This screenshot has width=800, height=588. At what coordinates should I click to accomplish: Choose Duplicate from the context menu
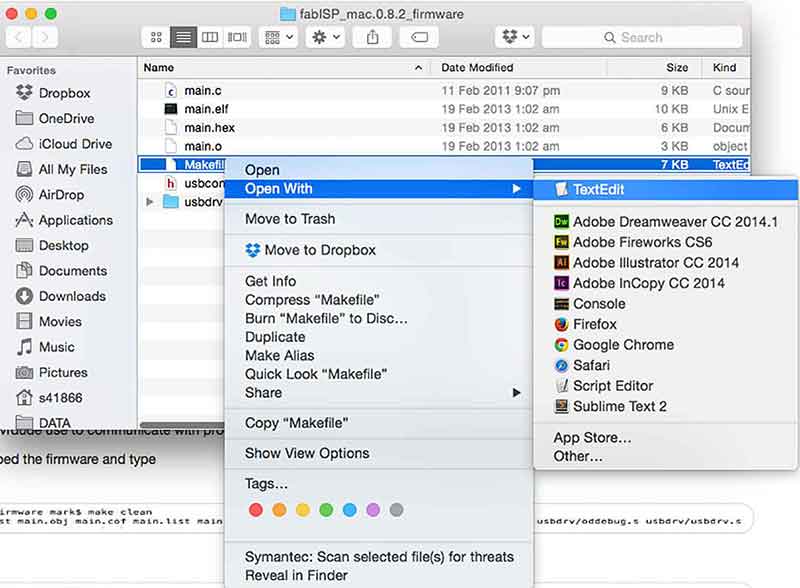tap(379, 337)
